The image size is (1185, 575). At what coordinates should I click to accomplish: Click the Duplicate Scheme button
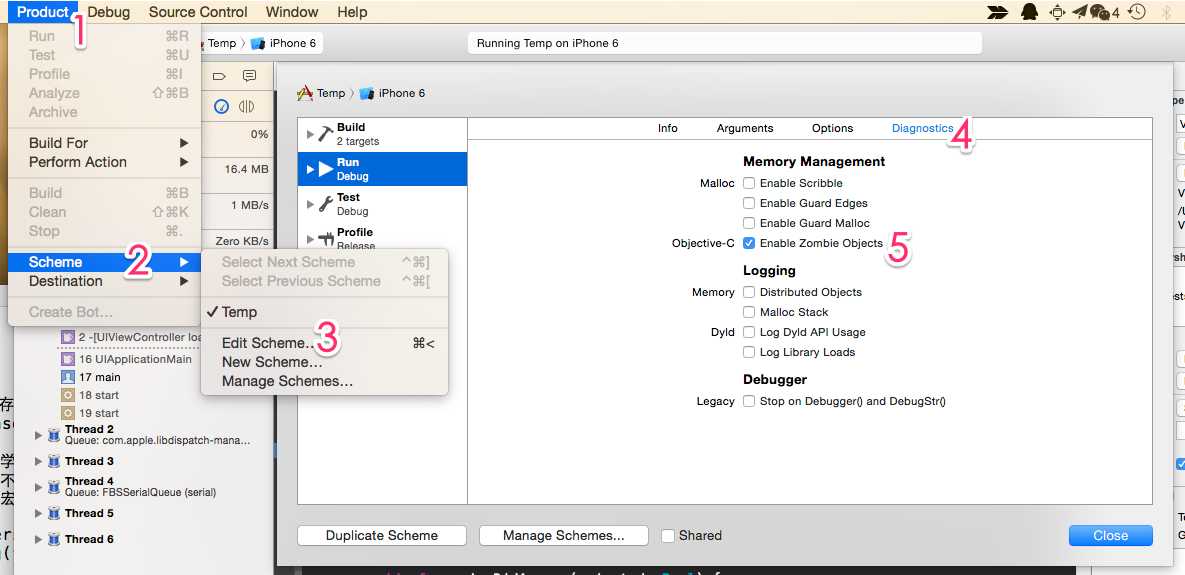pyautogui.click(x=382, y=536)
